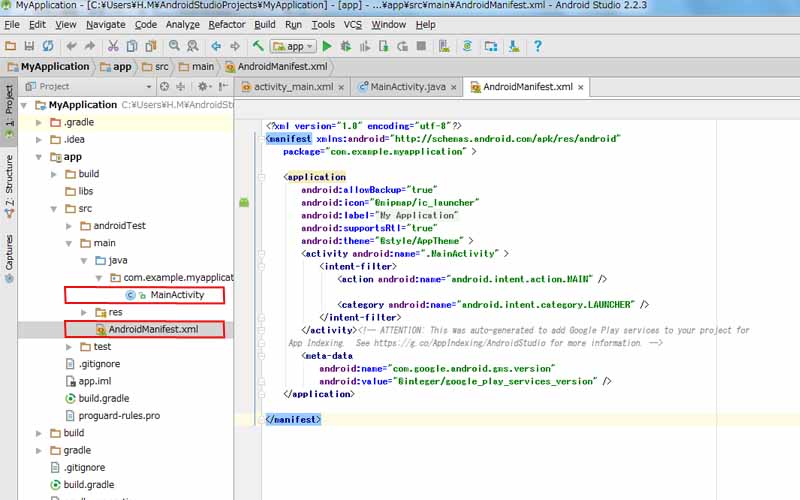This screenshot has height=500, width=800.
Task: Collapse the main folder
Action: pos(69,243)
